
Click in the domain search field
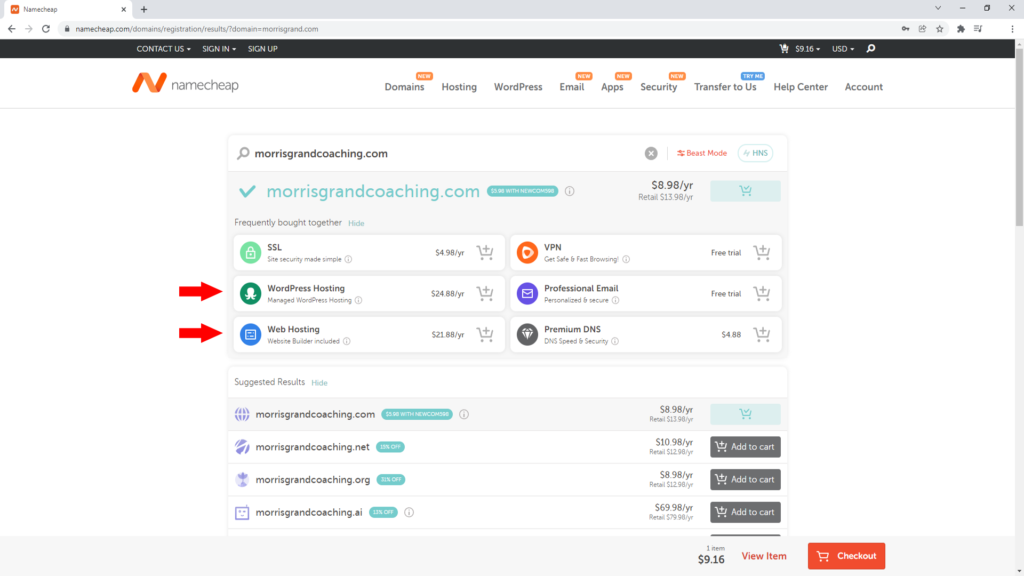click(x=444, y=153)
